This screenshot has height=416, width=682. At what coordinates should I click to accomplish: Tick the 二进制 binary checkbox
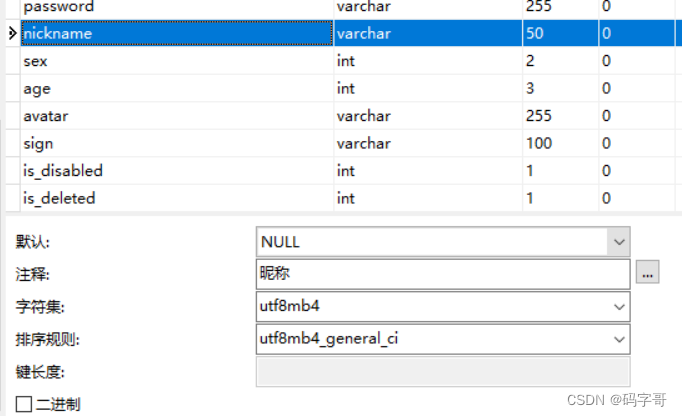click(x=23, y=404)
